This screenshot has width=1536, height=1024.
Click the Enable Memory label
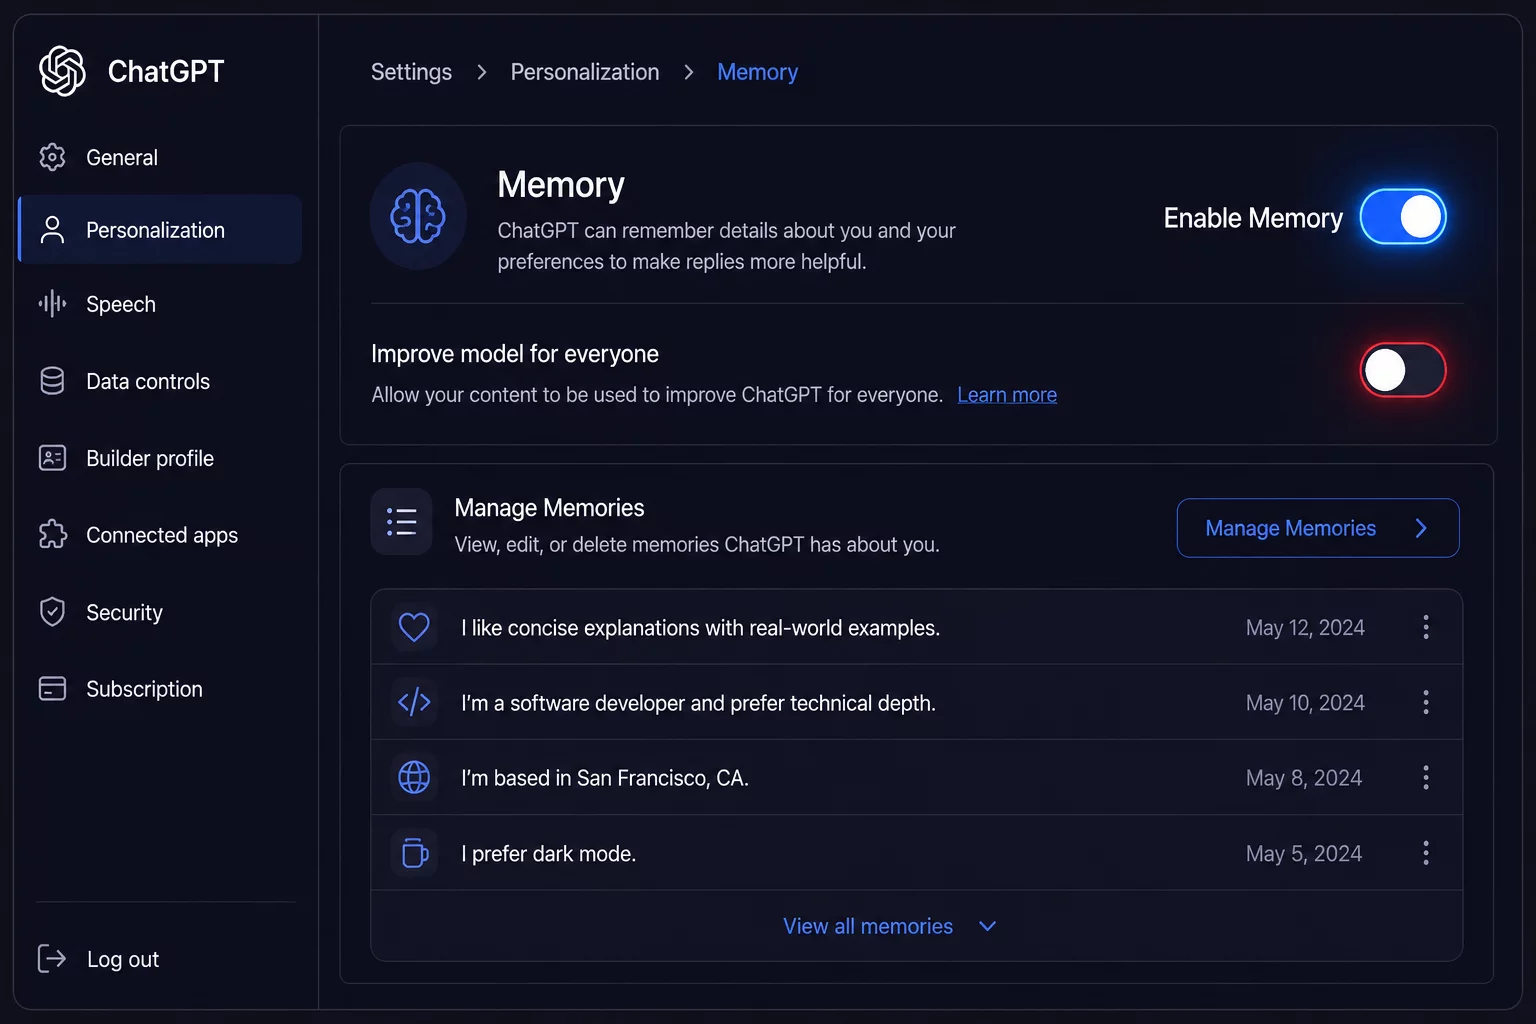click(x=1253, y=218)
